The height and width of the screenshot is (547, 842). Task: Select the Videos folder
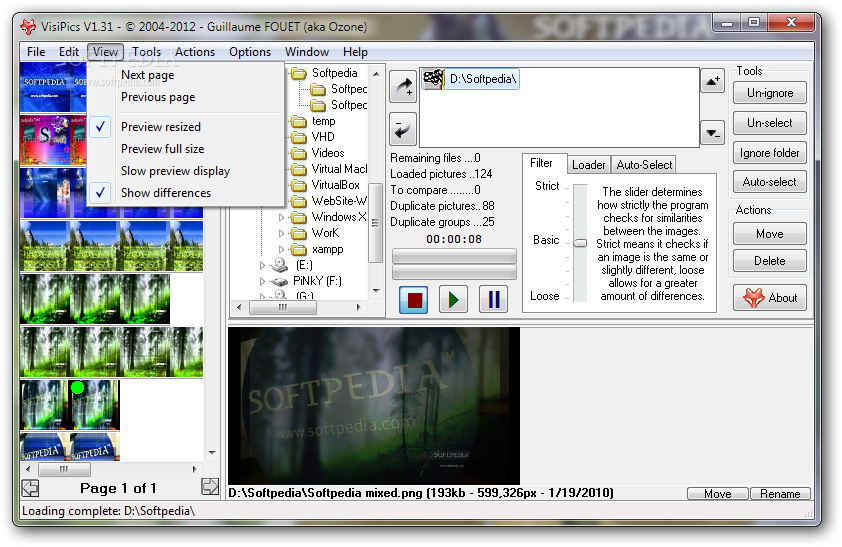(x=328, y=153)
